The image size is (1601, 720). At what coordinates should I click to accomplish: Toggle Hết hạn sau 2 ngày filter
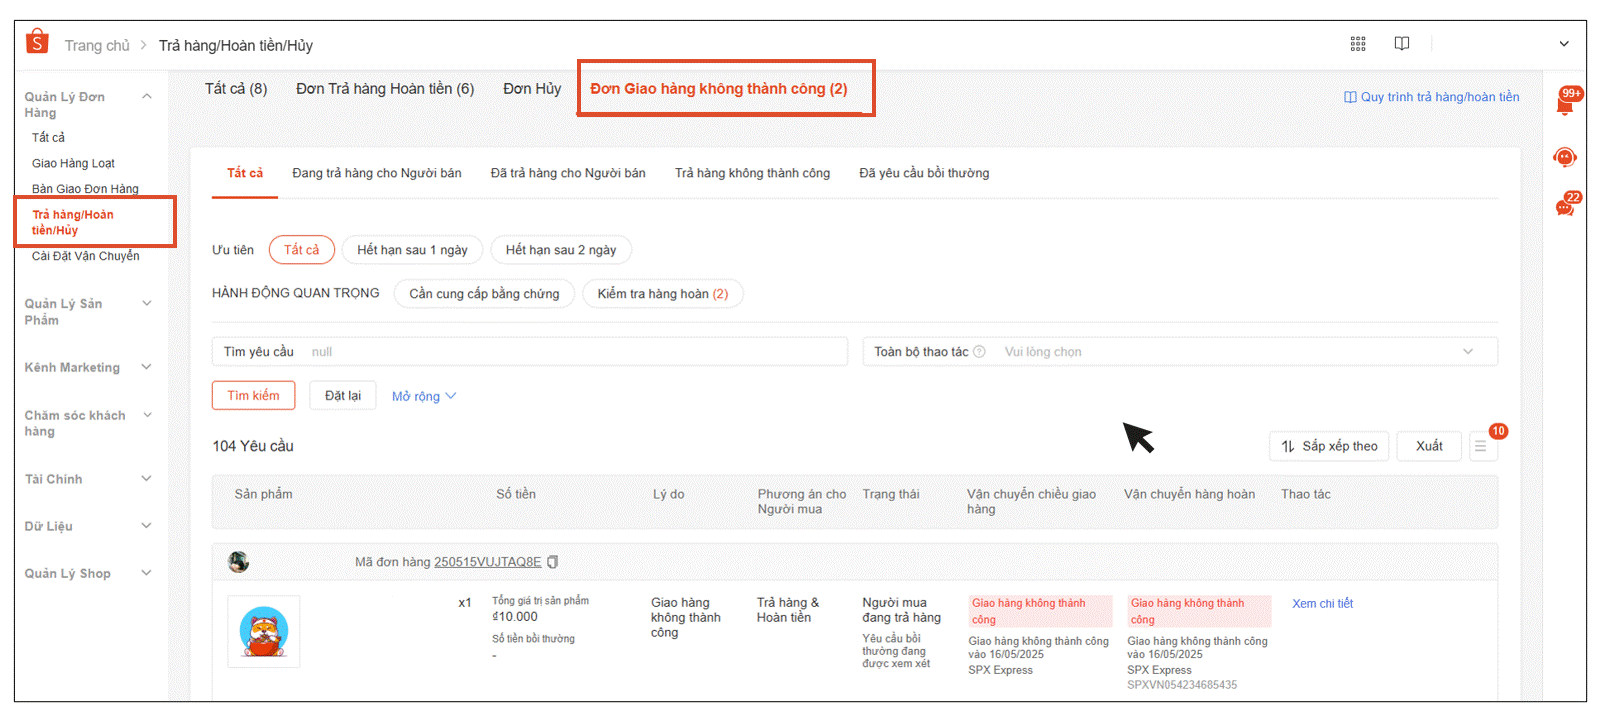561,250
